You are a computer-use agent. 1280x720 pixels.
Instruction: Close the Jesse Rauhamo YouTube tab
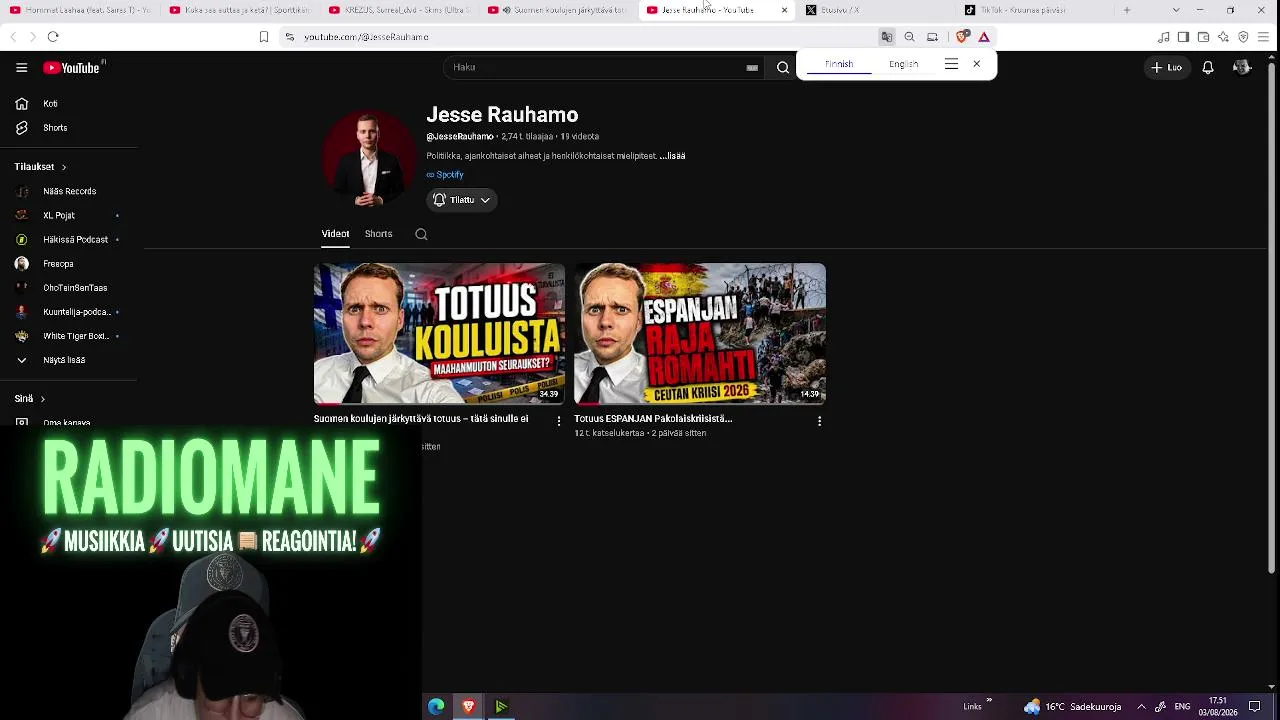pyautogui.click(x=785, y=10)
